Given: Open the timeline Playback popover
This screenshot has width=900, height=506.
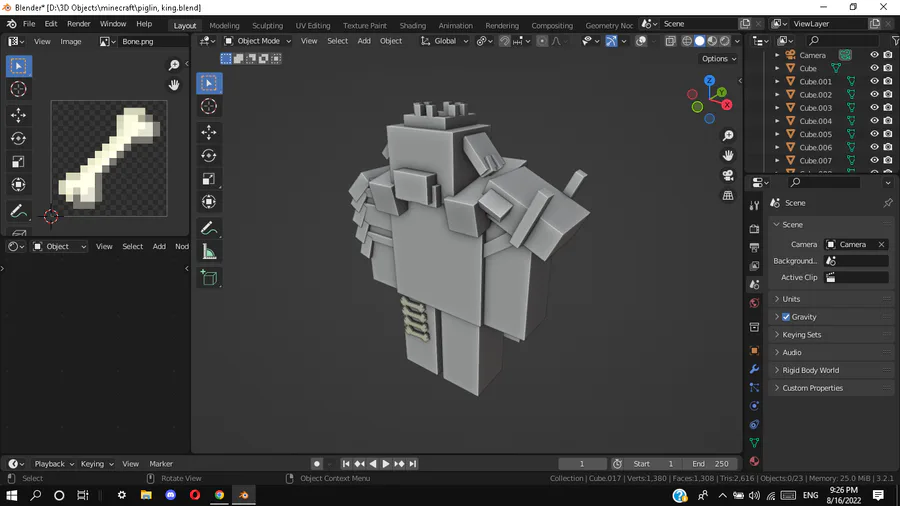Looking at the screenshot, I should [54, 464].
